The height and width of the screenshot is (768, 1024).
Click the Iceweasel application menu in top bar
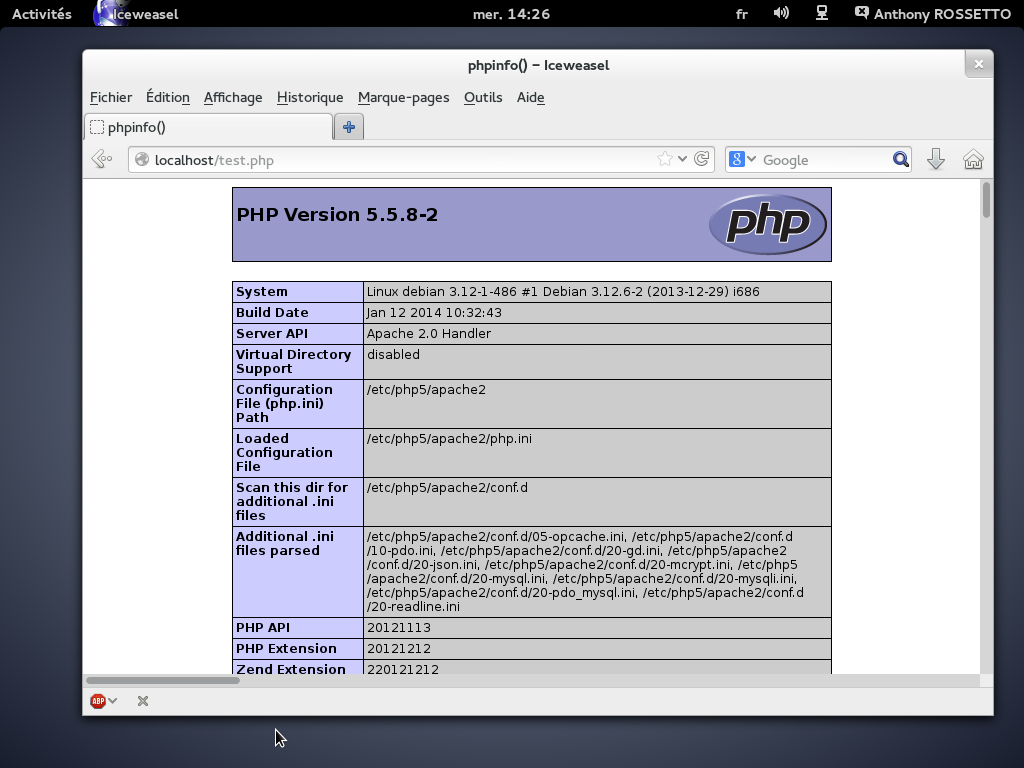click(x=136, y=14)
